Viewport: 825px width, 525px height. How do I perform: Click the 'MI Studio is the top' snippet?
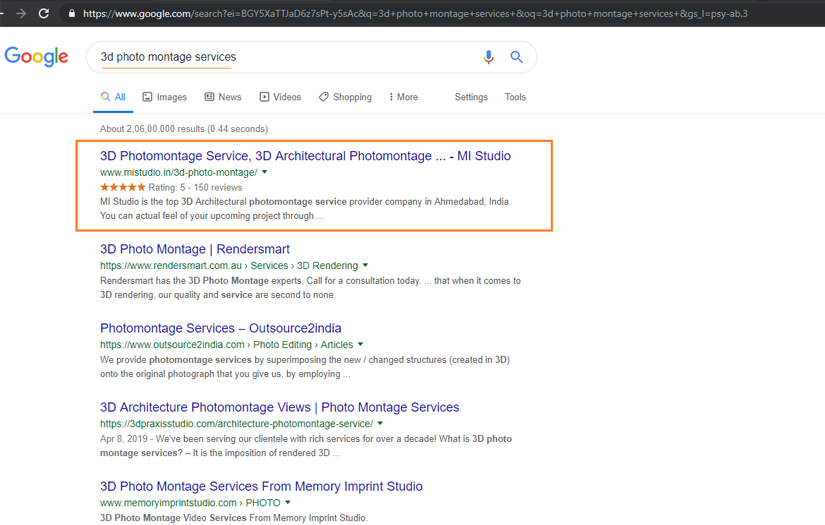pos(306,209)
